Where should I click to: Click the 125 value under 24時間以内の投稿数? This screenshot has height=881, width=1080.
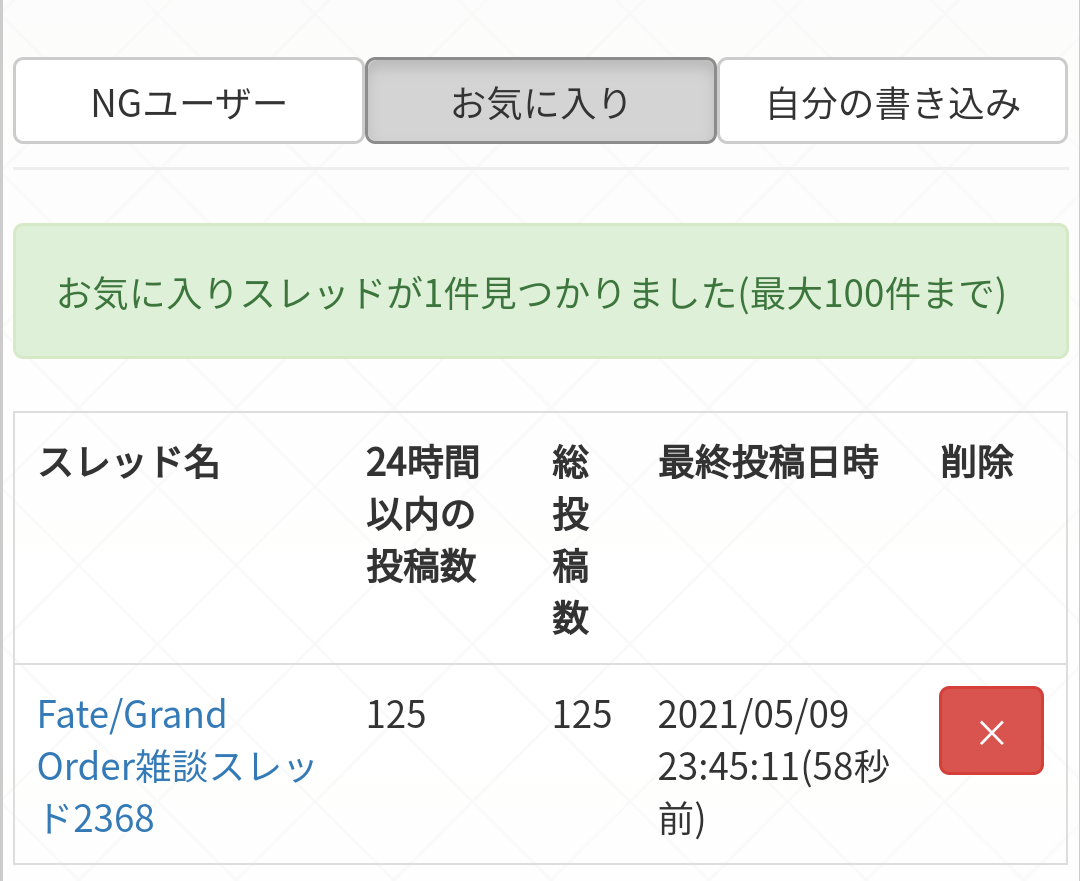click(396, 715)
